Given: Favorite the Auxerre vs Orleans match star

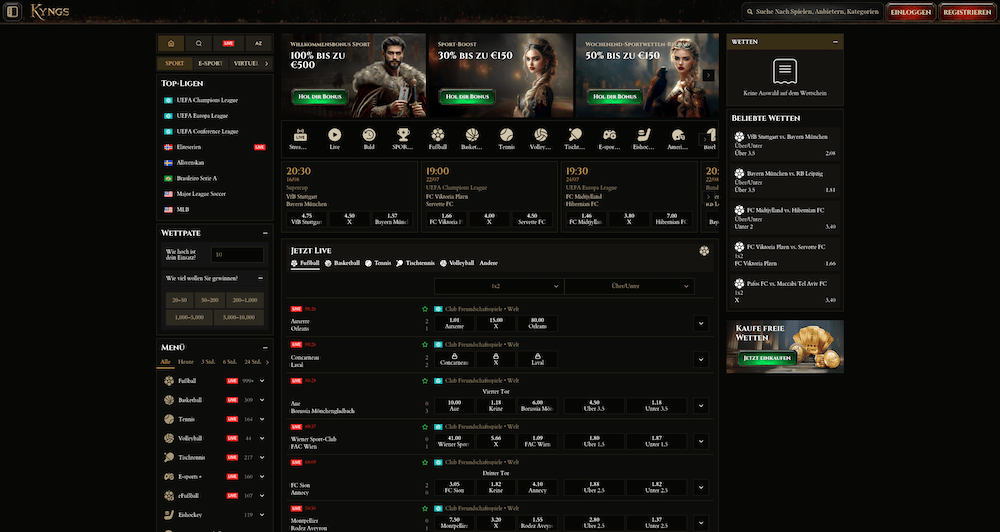Looking at the screenshot, I should click(x=425, y=309).
